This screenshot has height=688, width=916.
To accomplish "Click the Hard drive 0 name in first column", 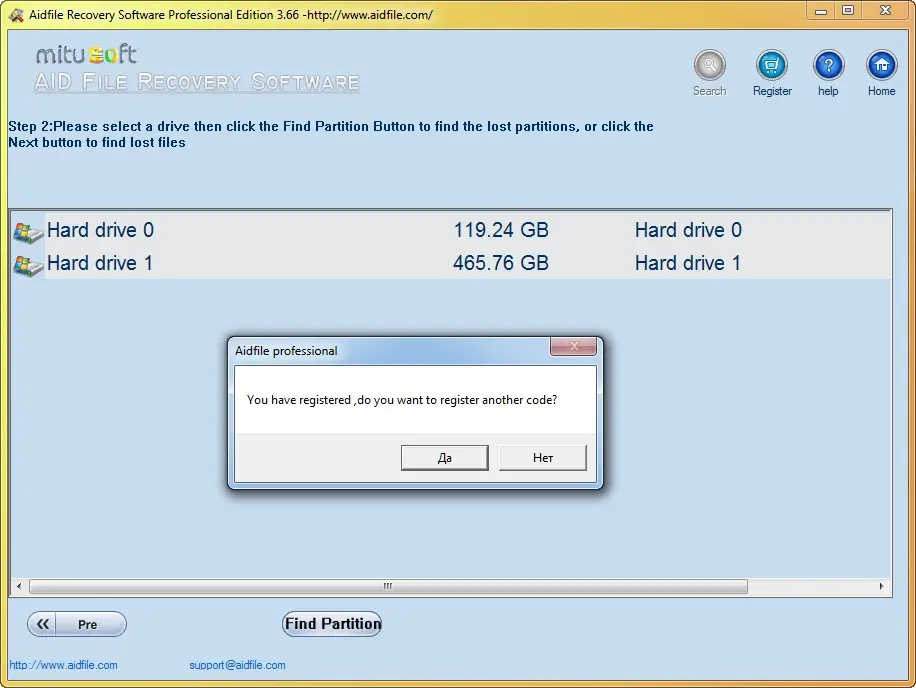I will (100, 230).
